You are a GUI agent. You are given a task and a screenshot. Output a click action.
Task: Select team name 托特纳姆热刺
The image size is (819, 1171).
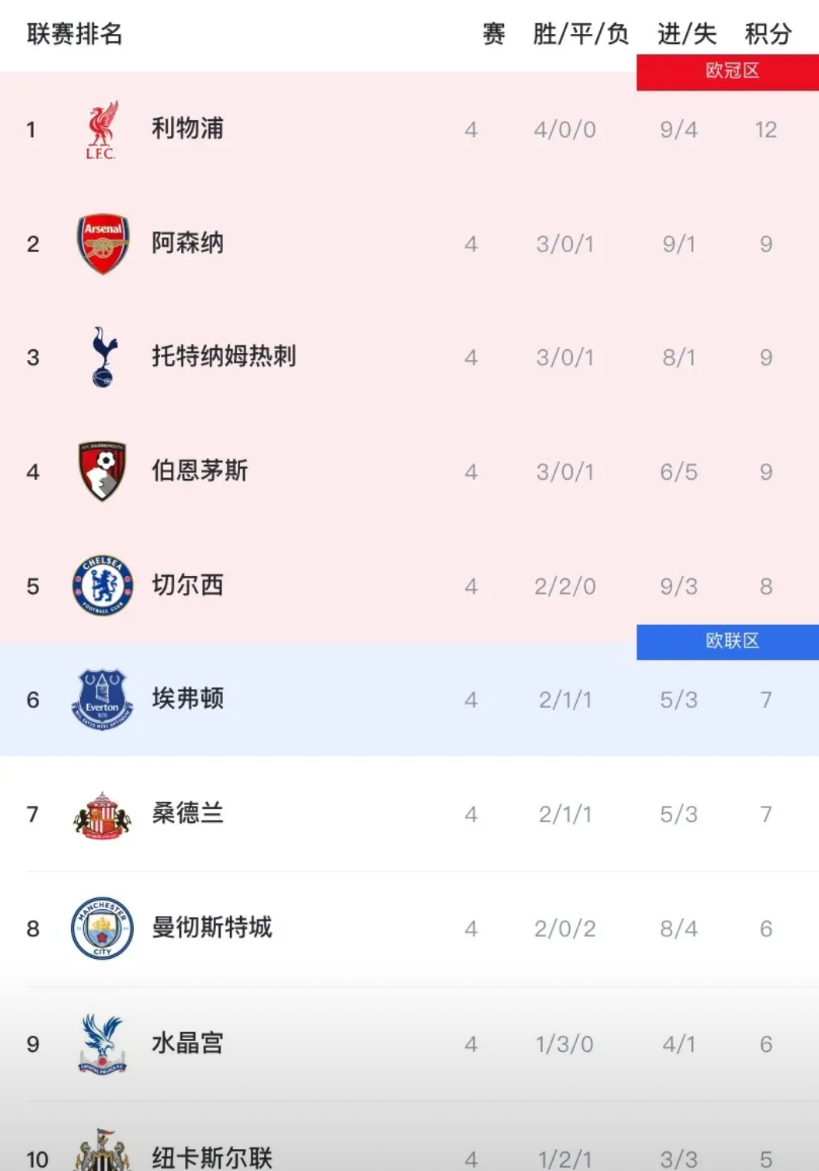point(223,357)
